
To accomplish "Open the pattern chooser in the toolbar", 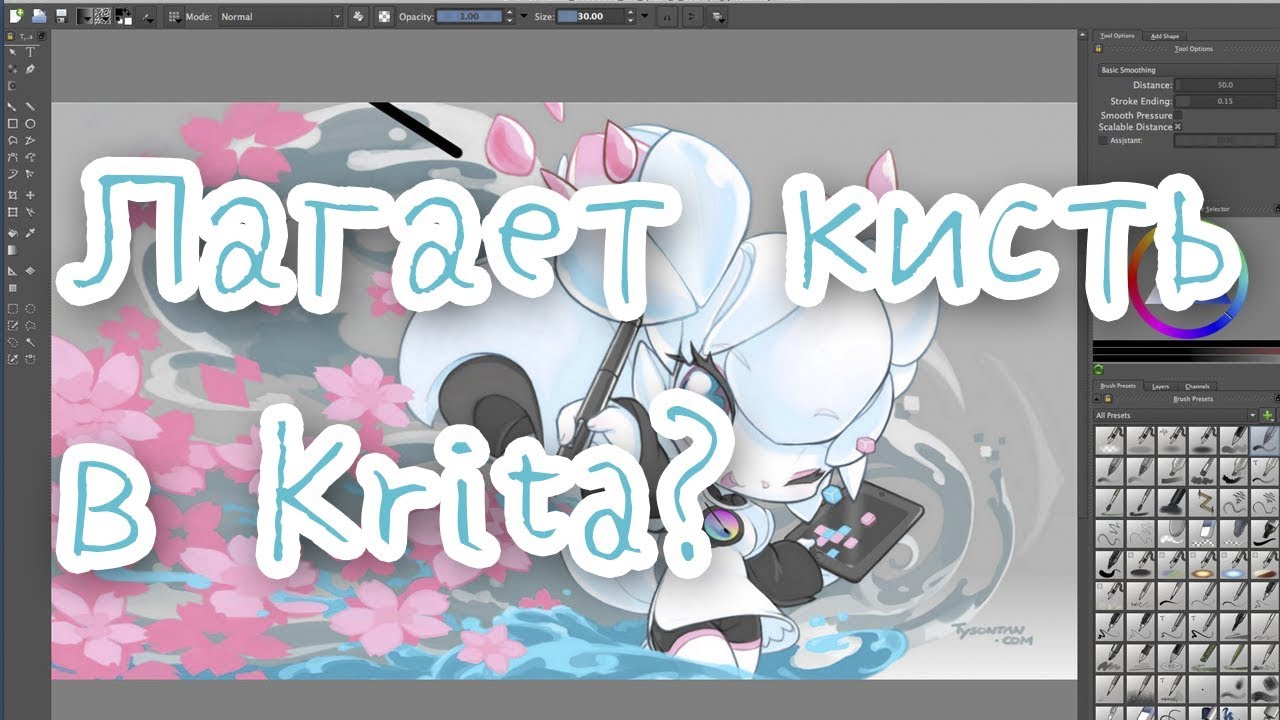I will (x=102, y=16).
